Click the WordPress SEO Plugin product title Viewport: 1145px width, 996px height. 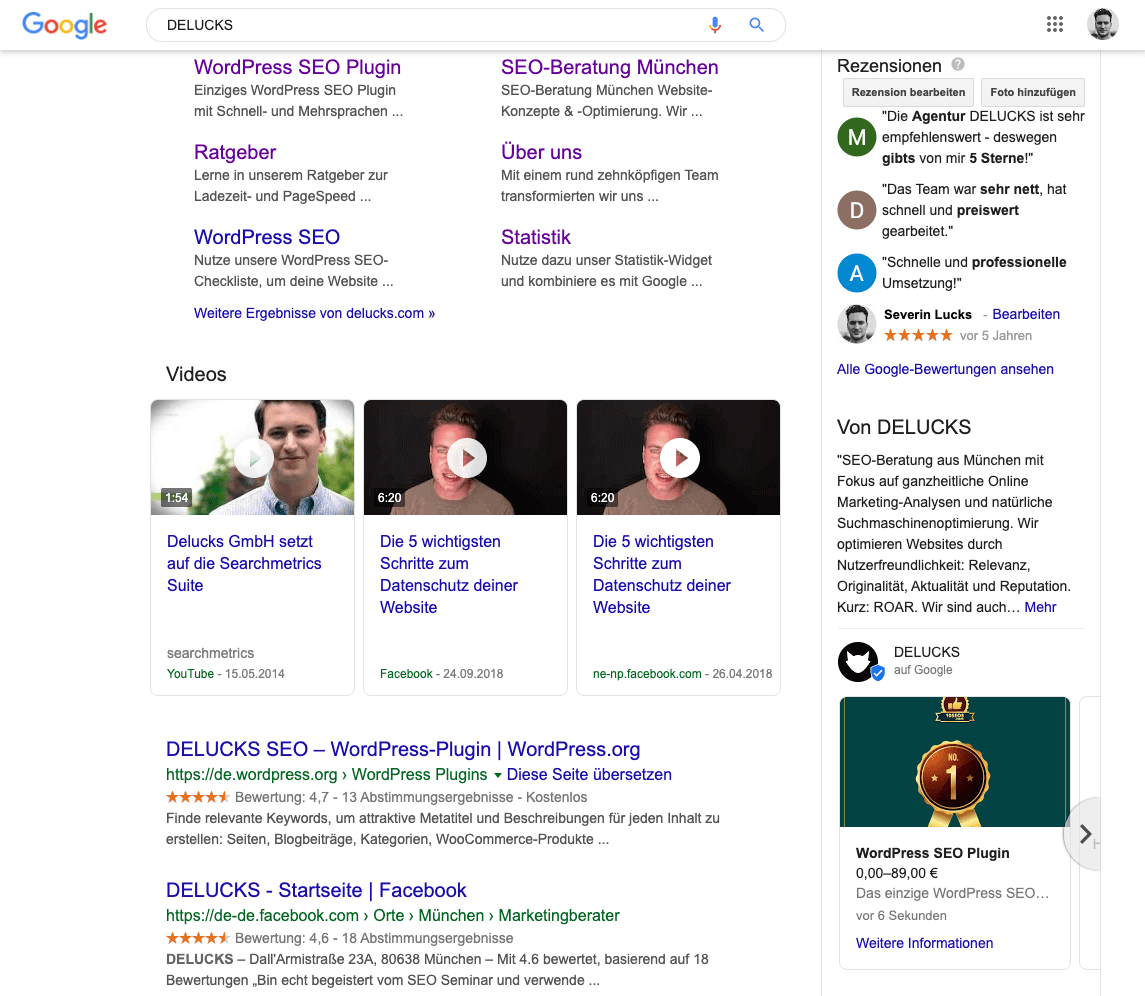(x=933, y=853)
